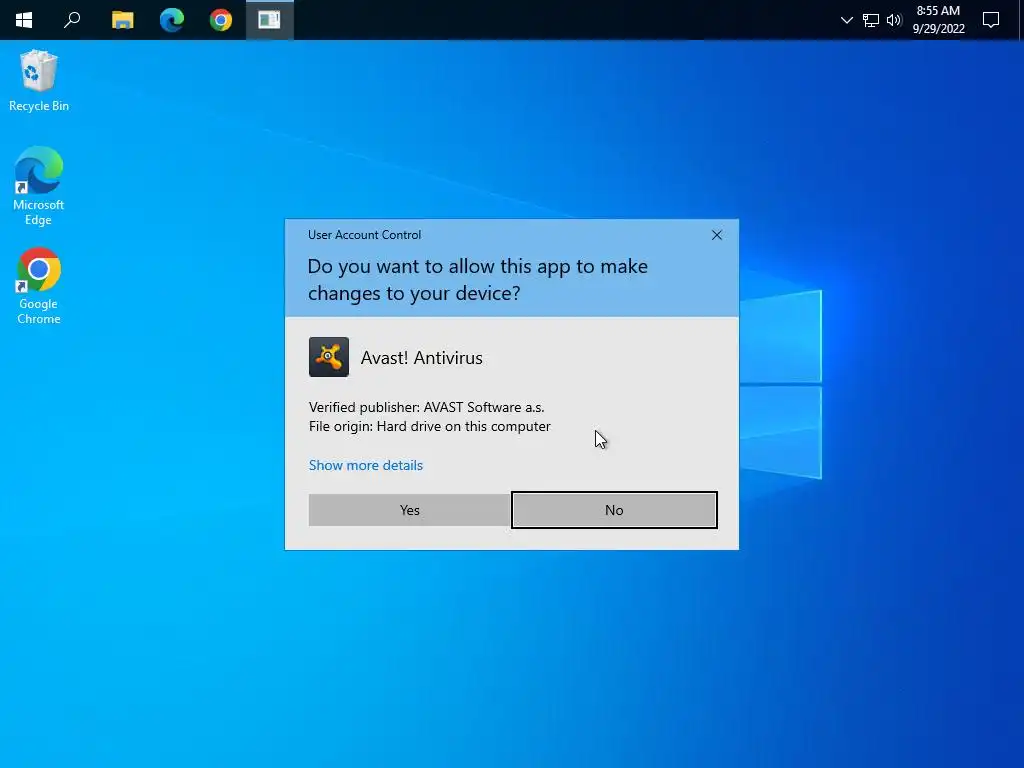Screen dimensions: 1024x768
Task: Select the active installer taskbar item
Action: coord(270,20)
